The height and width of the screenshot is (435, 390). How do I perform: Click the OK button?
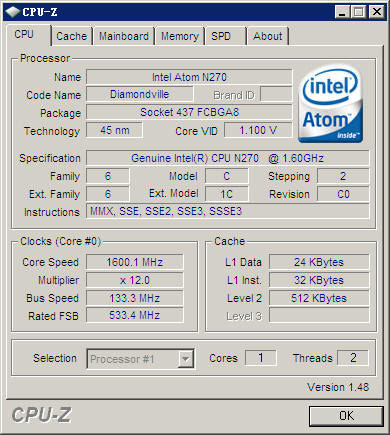346,416
